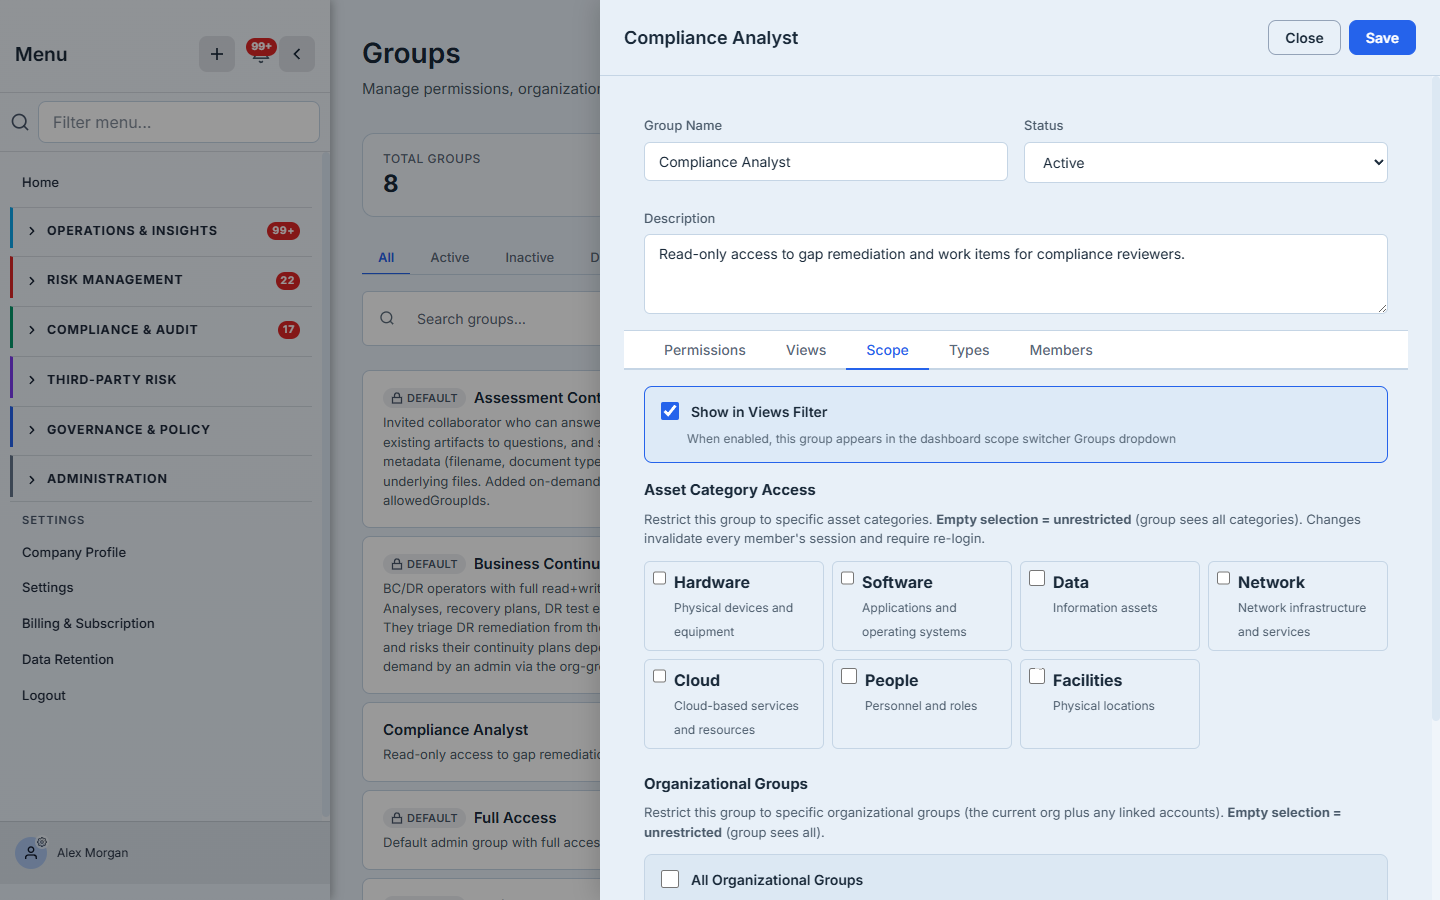This screenshot has height=900, width=1440.
Task: Click the lock icon on Full Access badge
Action: (x=397, y=818)
